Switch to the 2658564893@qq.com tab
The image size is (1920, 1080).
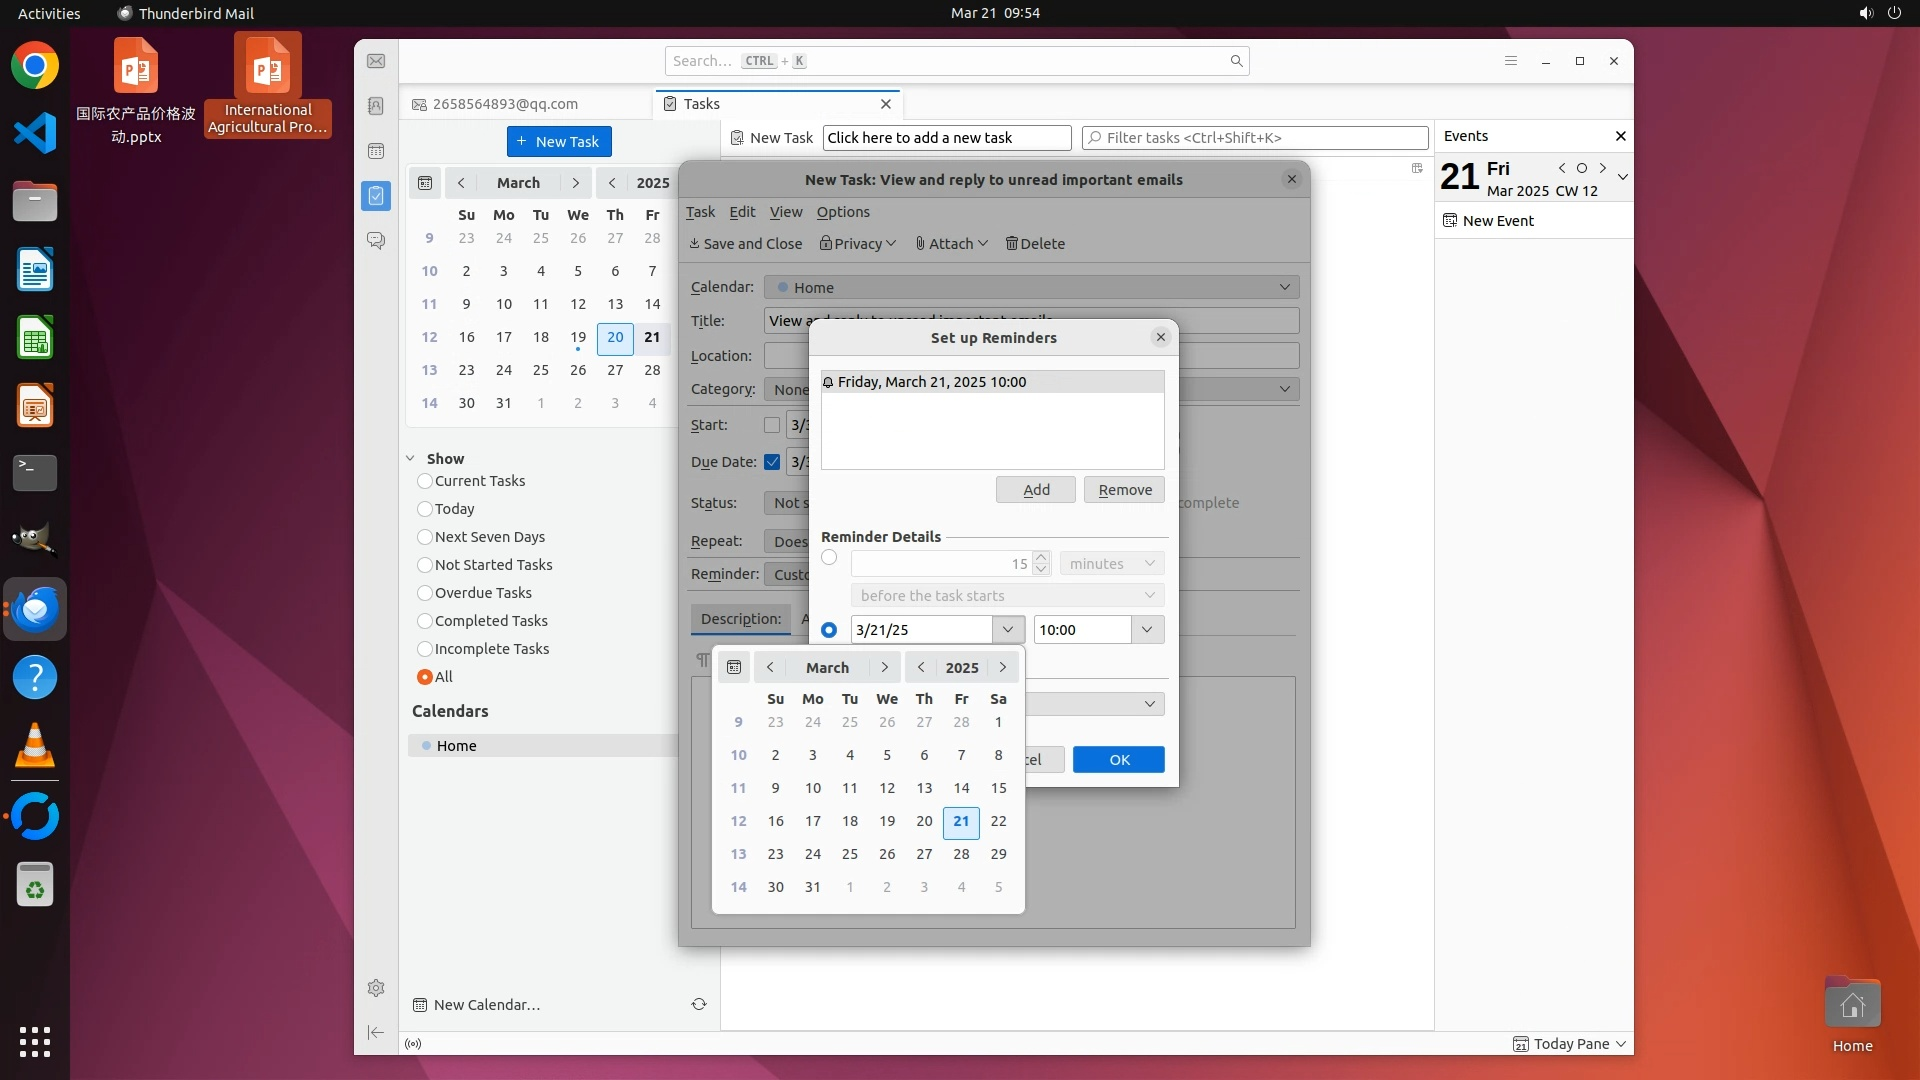pos(505,104)
